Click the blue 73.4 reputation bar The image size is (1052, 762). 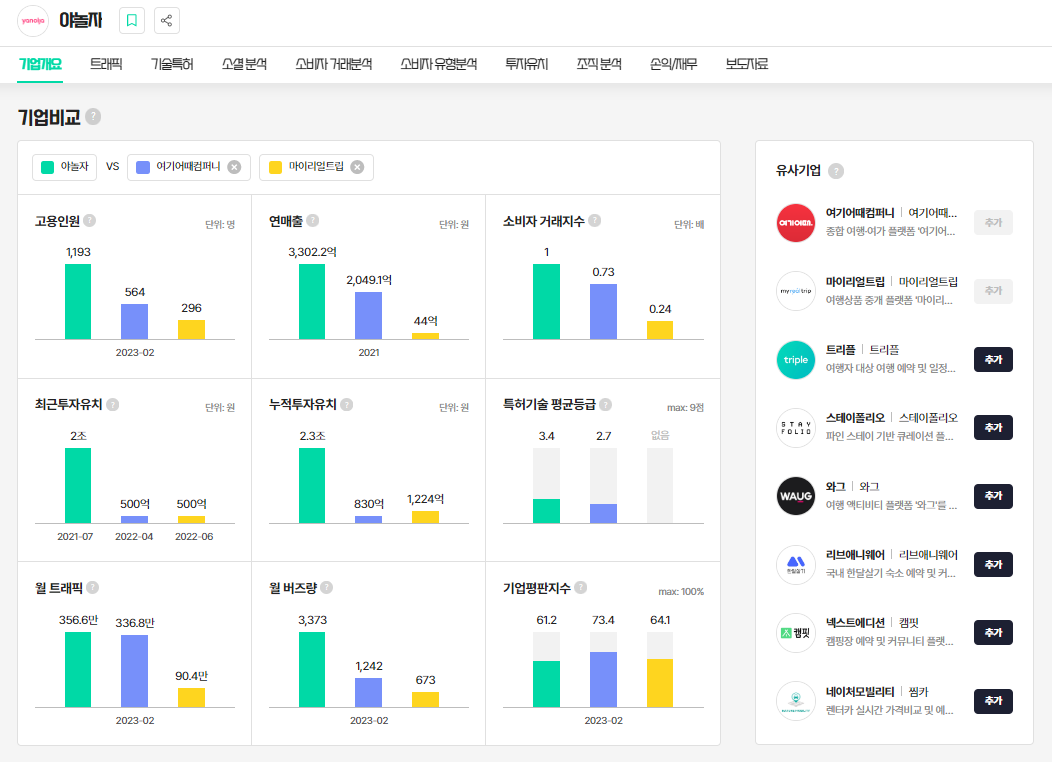click(x=603, y=679)
